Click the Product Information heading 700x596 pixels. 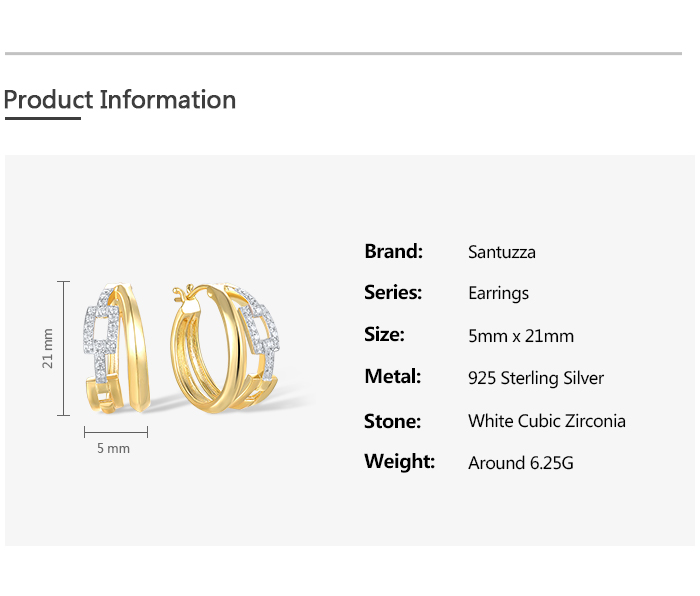[120, 100]
